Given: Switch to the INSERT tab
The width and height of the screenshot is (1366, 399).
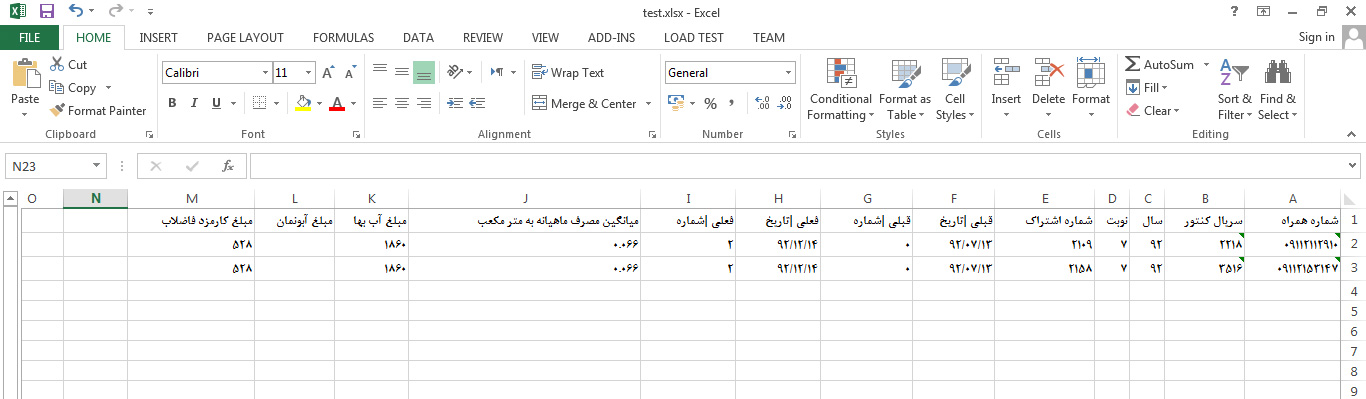Looking at the screenshot, I should click(x=158, y=38).
